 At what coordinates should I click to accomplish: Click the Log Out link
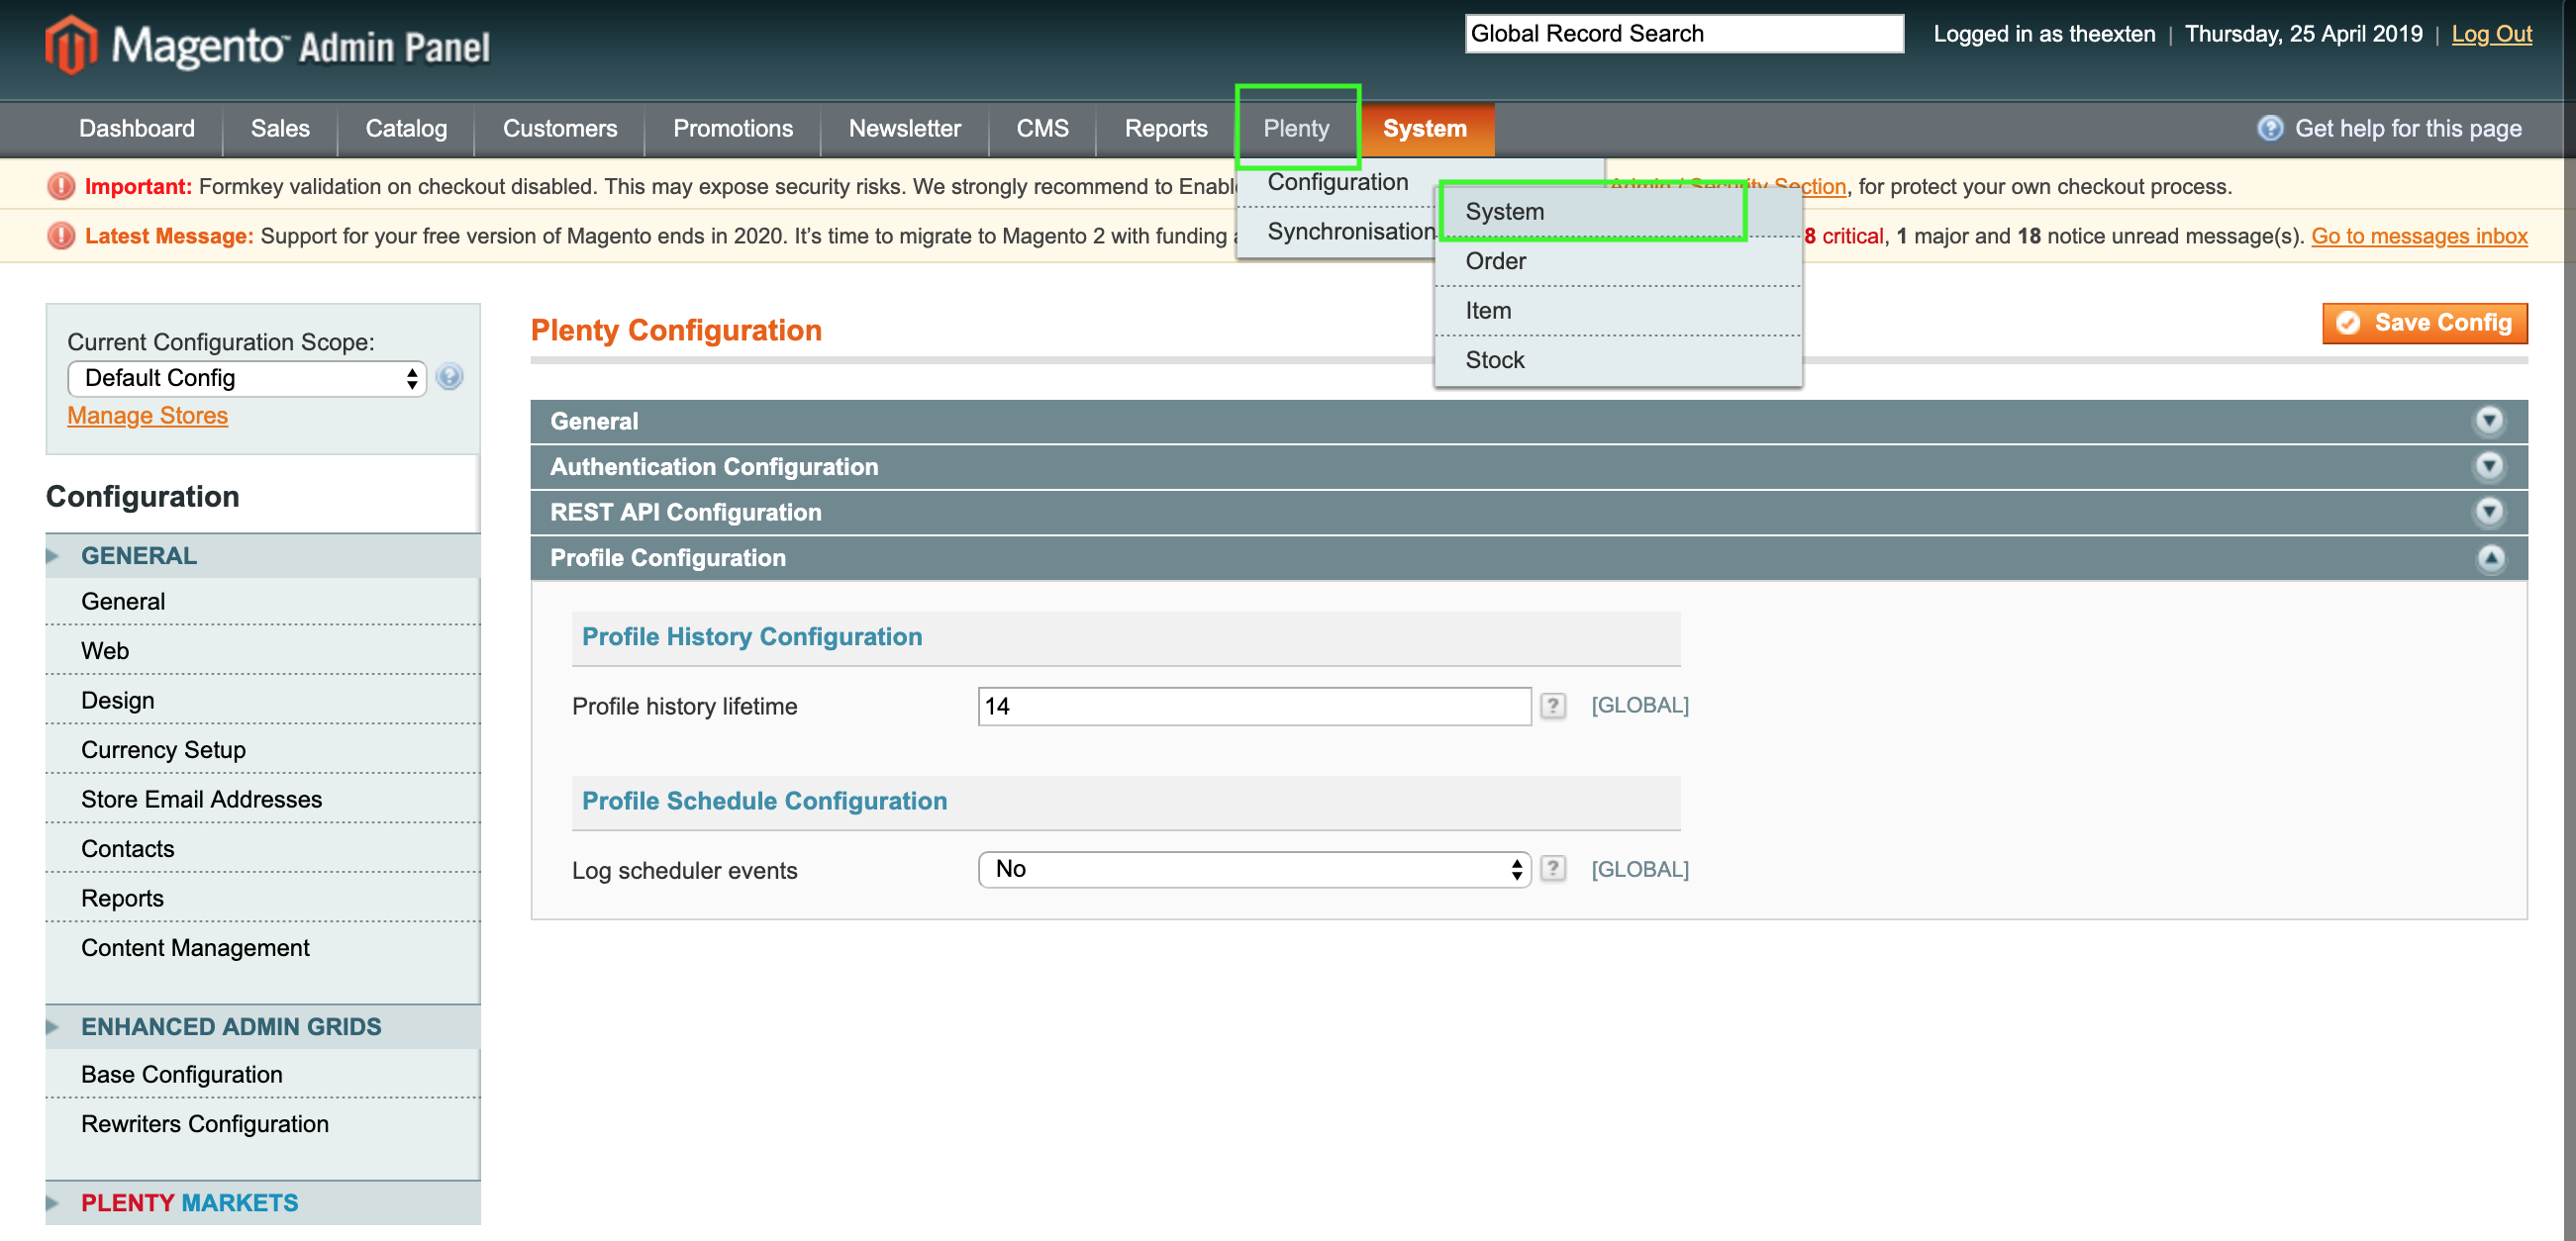click(x=2491, y=34)
